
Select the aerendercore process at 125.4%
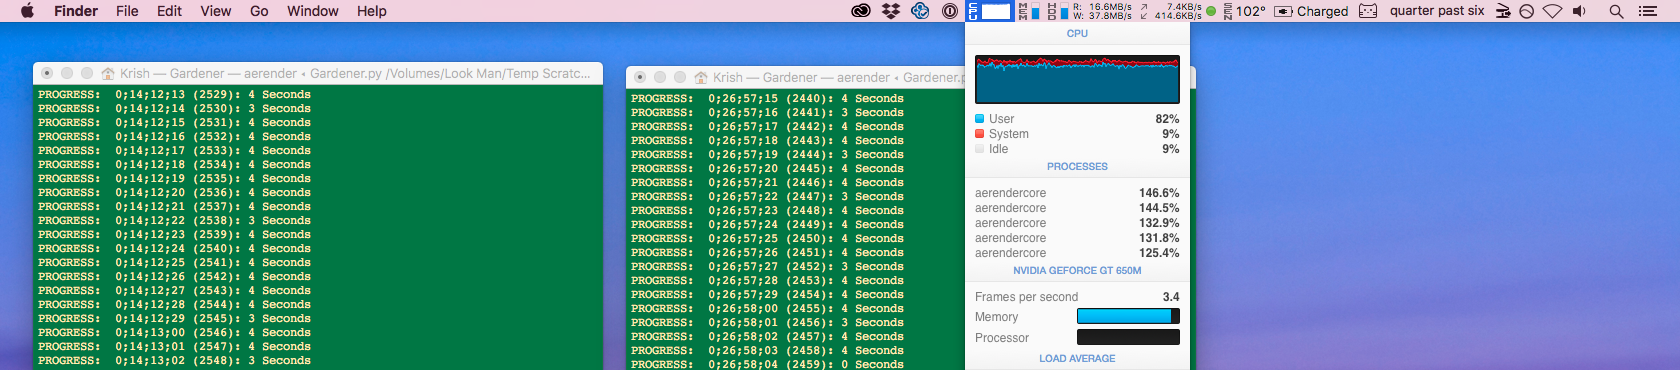(x=1077, y=253)
